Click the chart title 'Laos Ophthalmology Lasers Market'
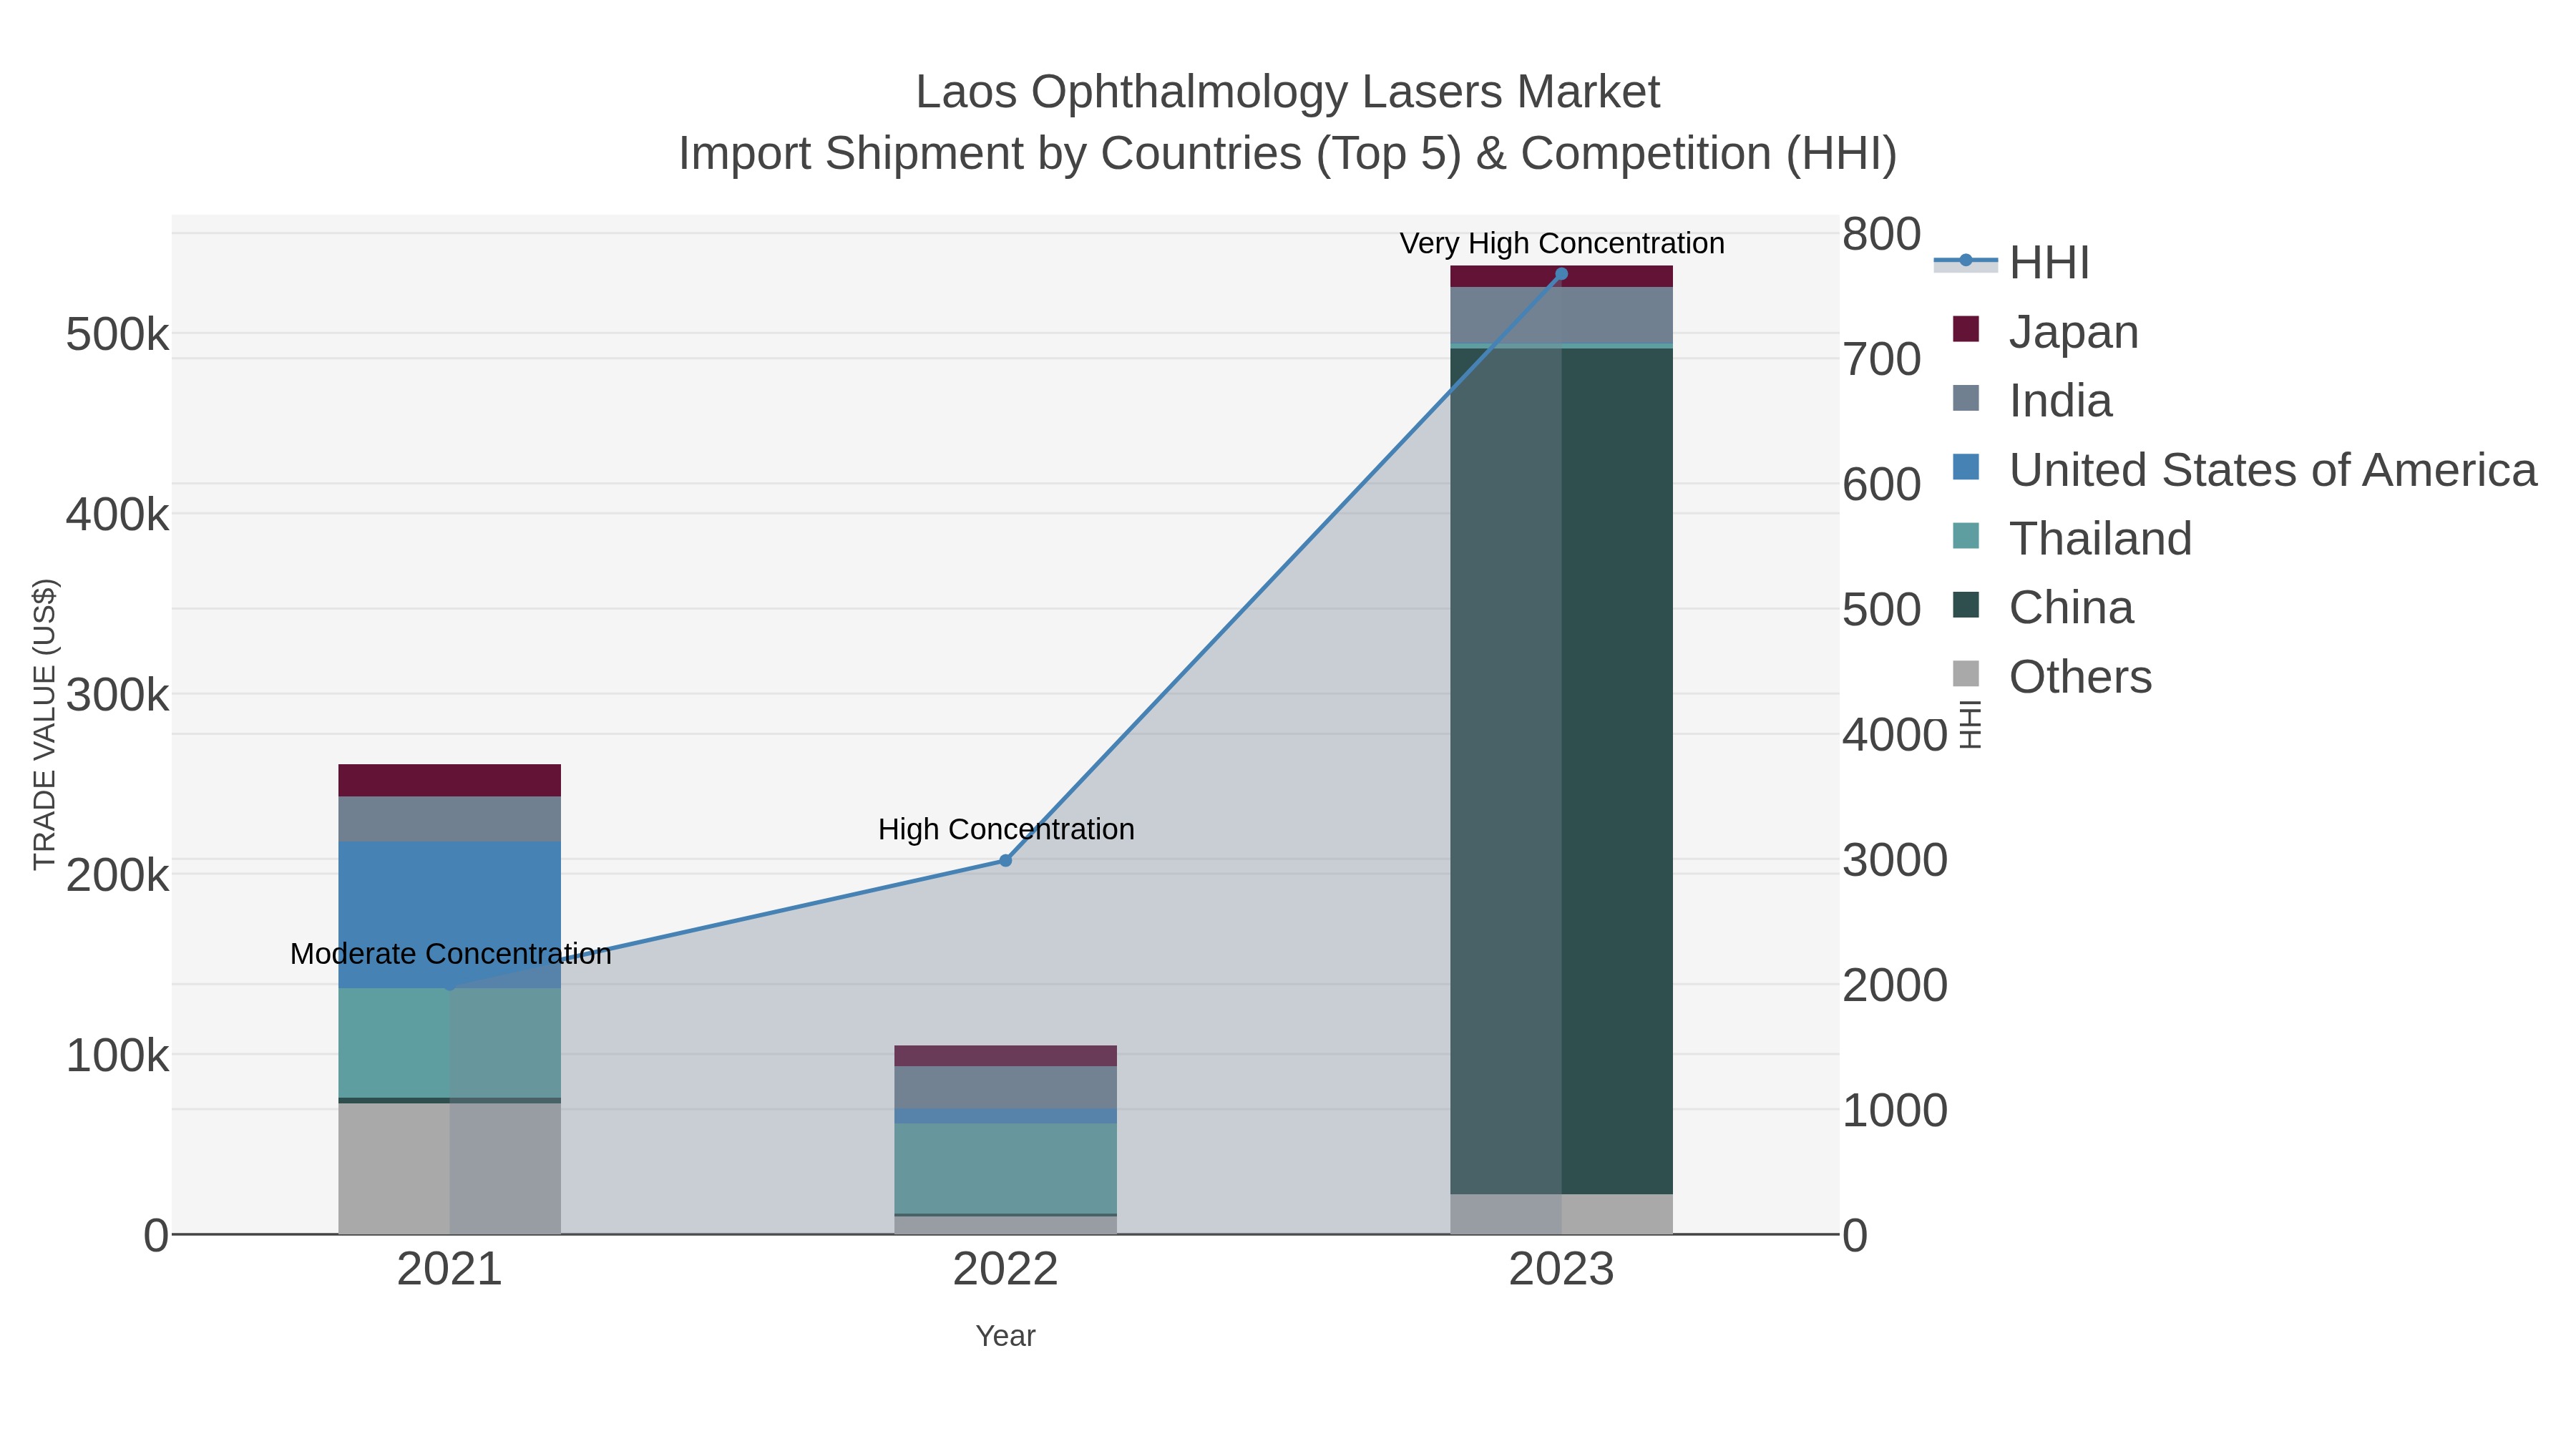This screenshot has height=1449, width=2576. [1288, 92]
